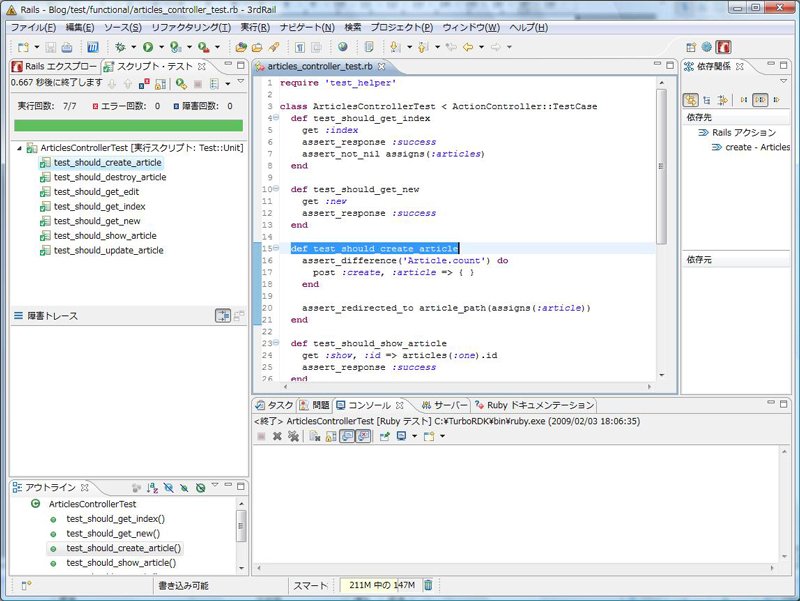Click the blue round perspective icon
Screen dimensions: 800x601
click(707, 47)
